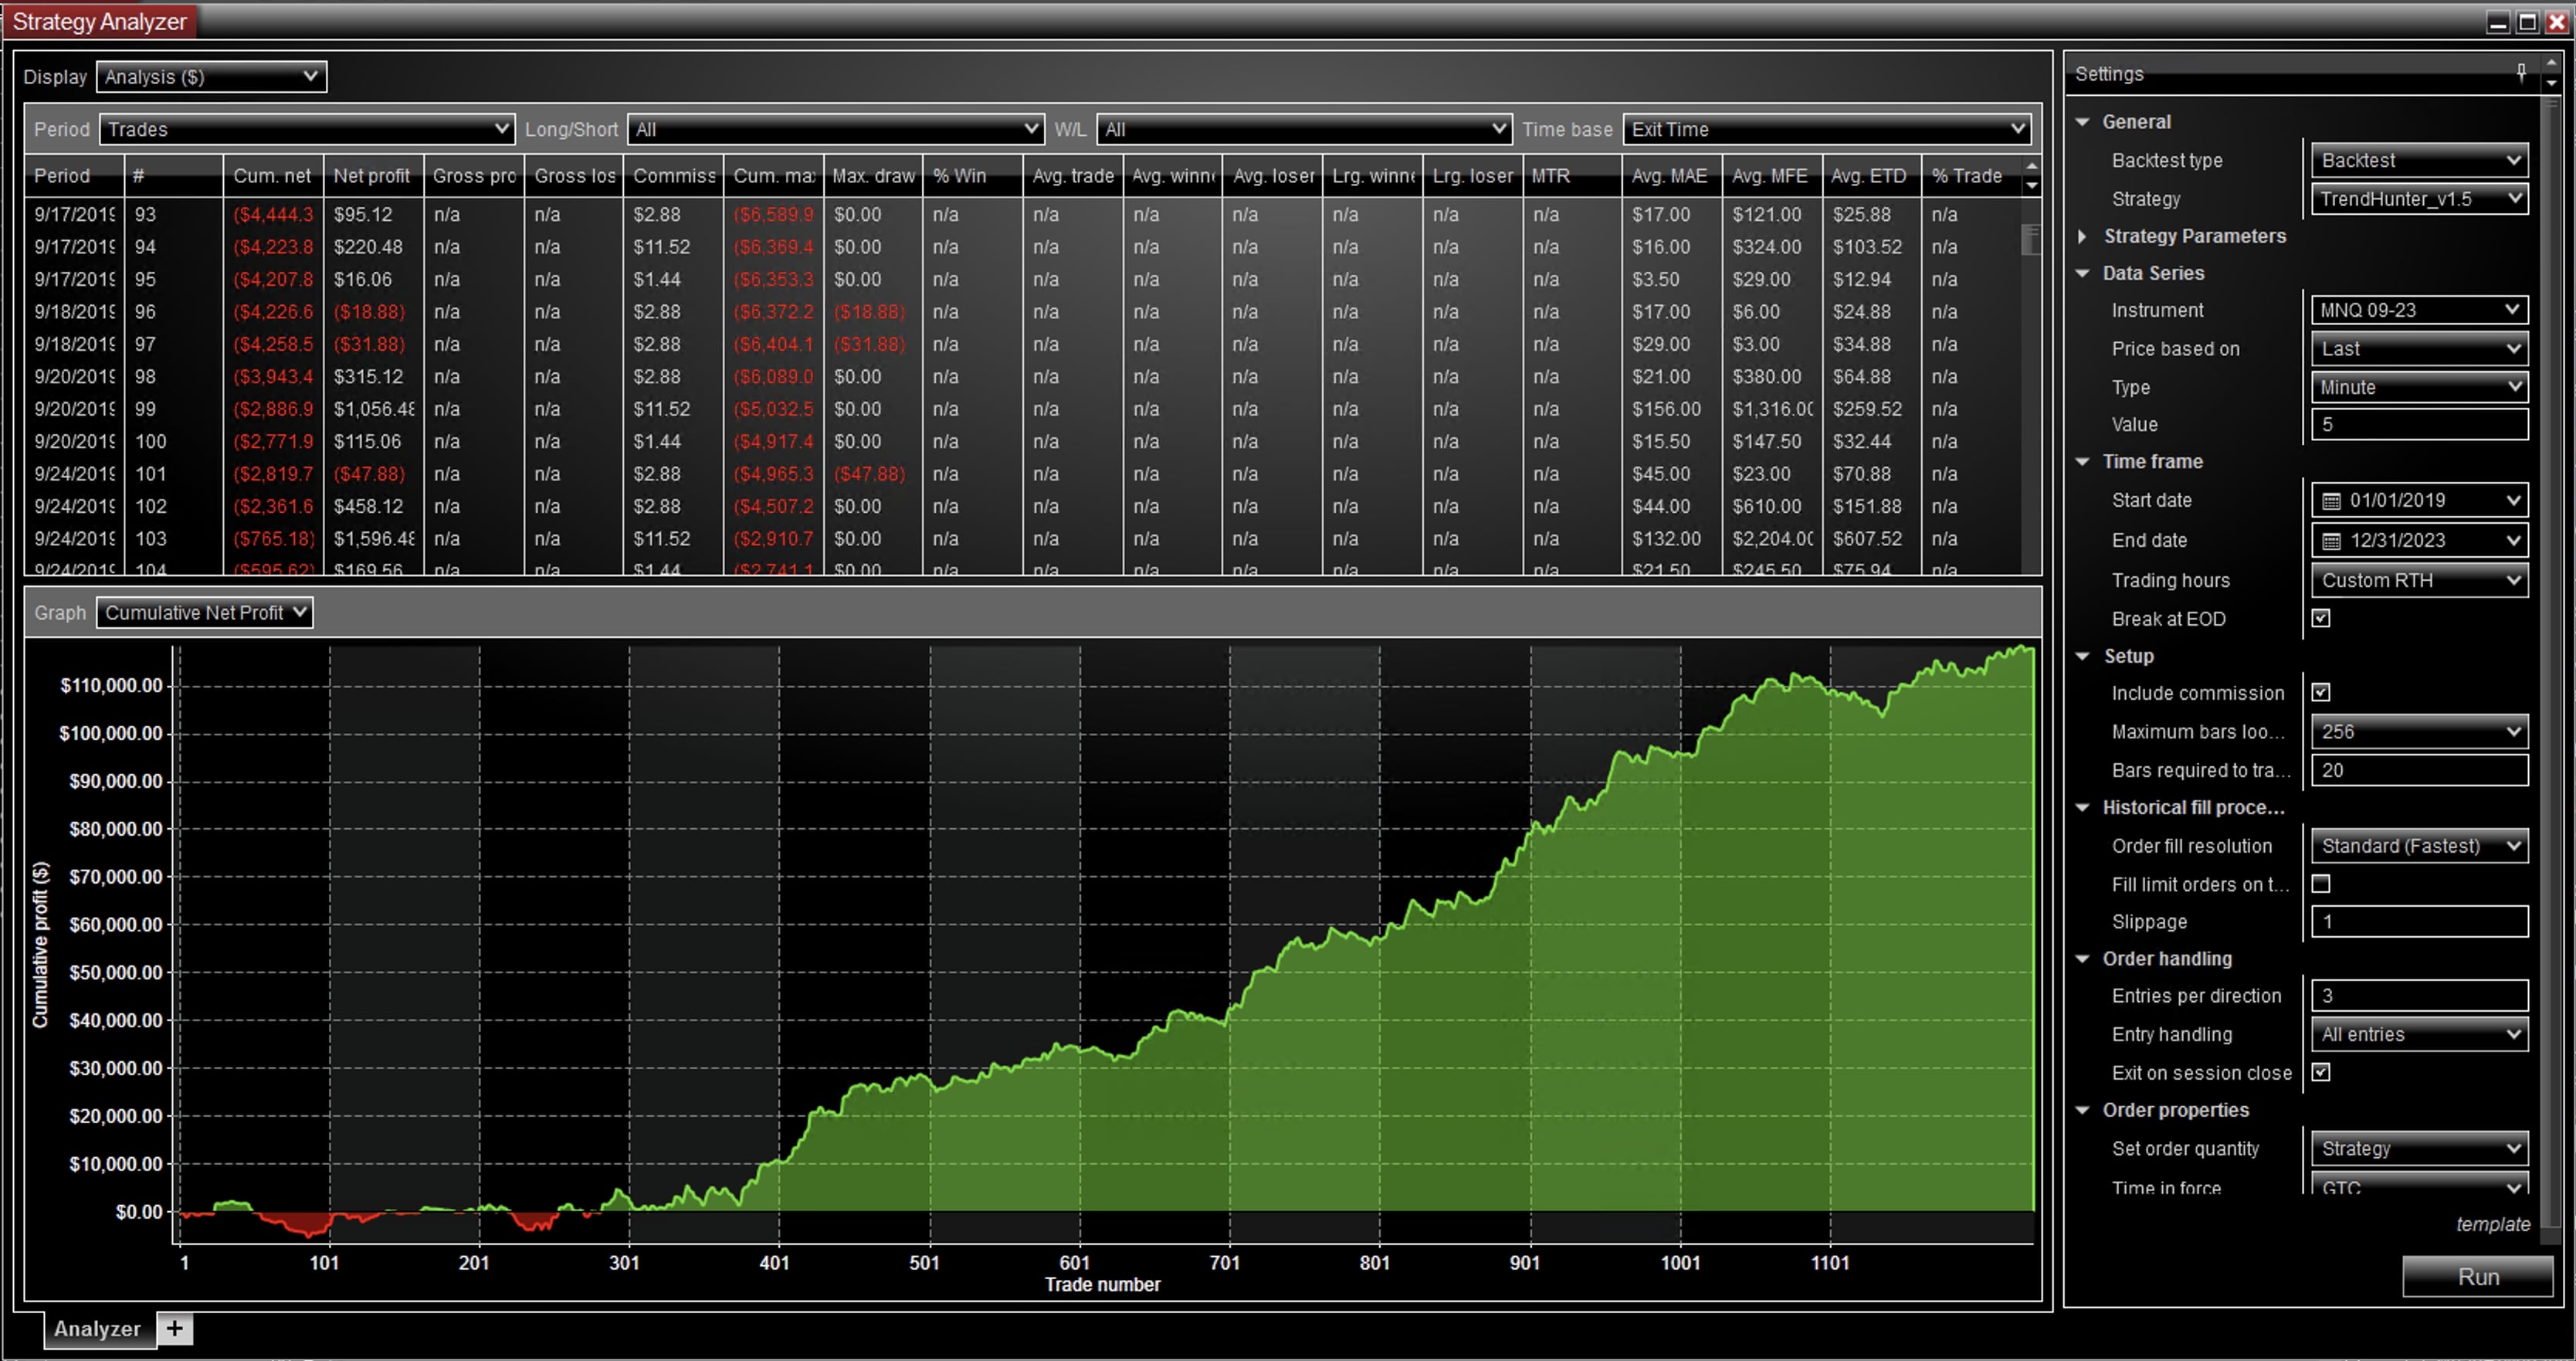This screenshot has height=1361, width=2576.
Task: Disable Include commission
Action: click(x=2322, y=692)
